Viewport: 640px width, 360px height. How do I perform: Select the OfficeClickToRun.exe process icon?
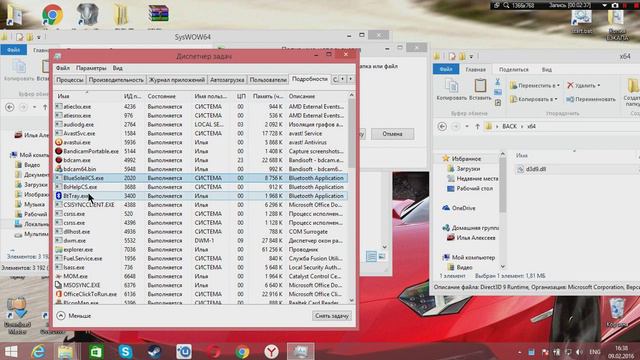pyautogui.click(x=59, y=294)
